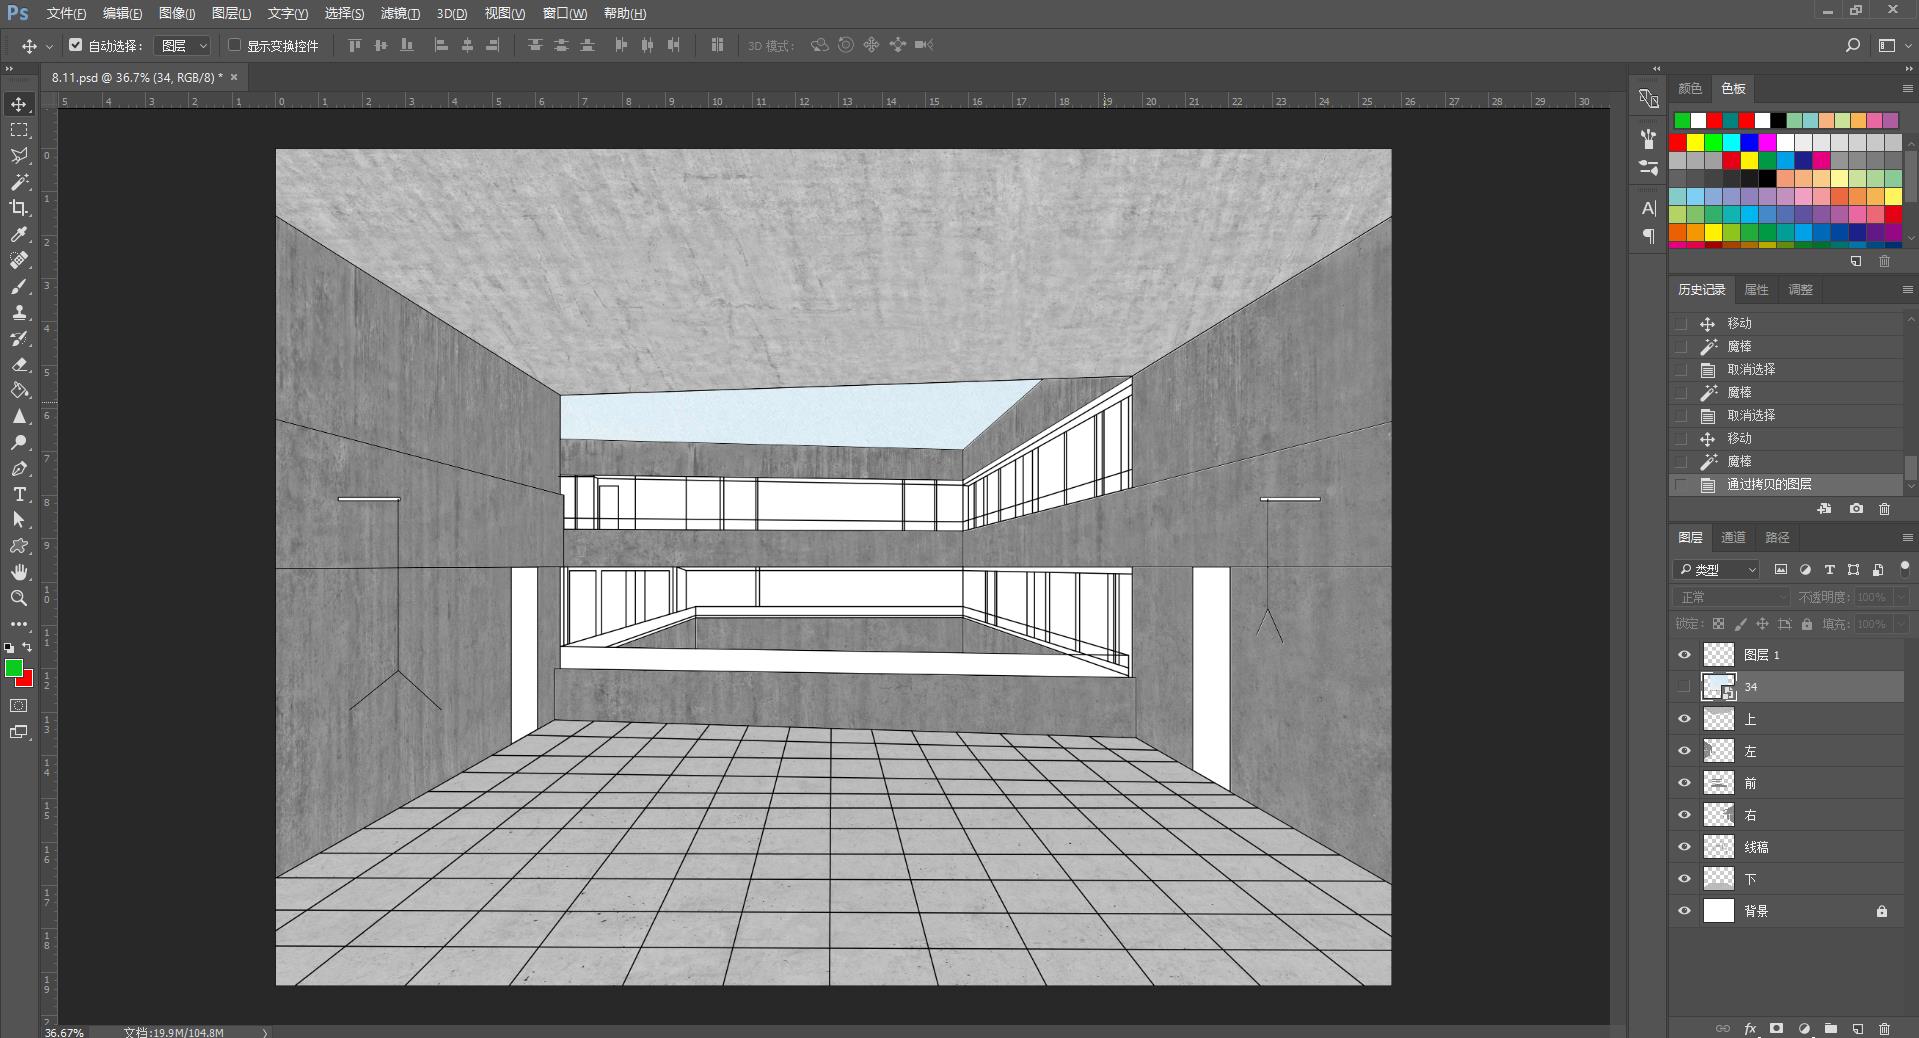Open the History panel flyout menu
1919x1038 pixels.
coord(1906,290)
